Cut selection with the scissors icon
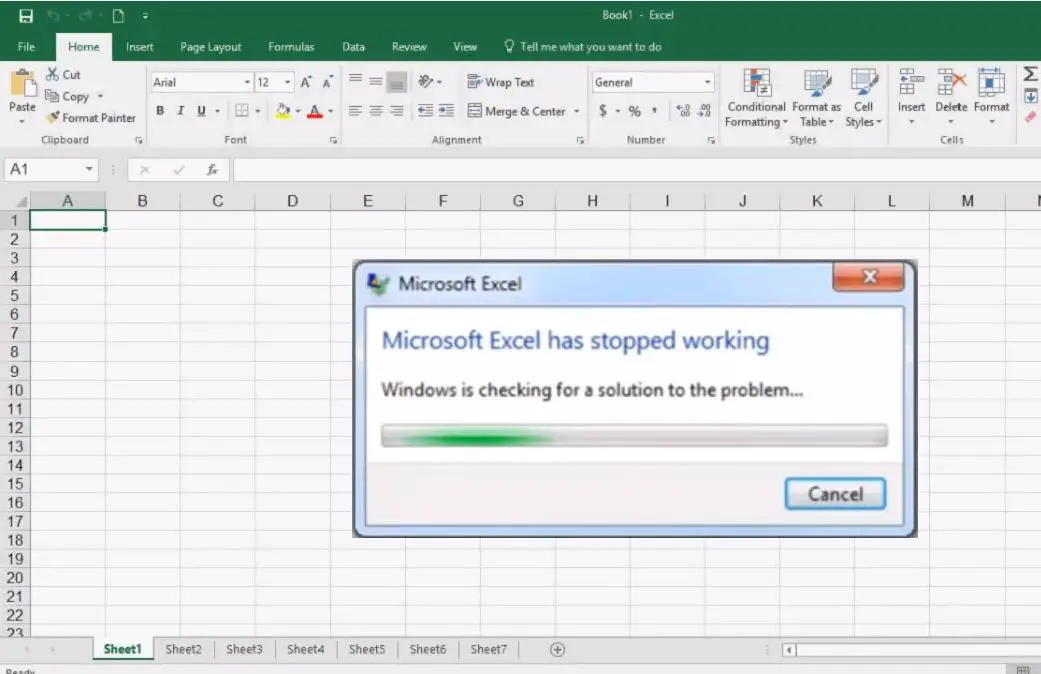 [52, 74]
